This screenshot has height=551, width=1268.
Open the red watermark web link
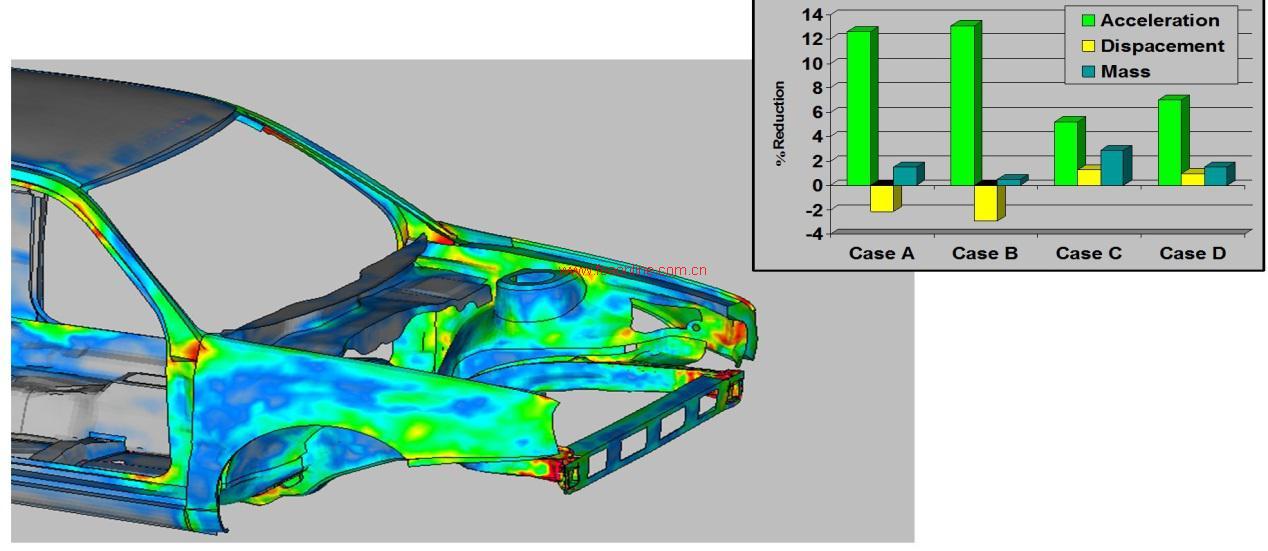(634, 270)
